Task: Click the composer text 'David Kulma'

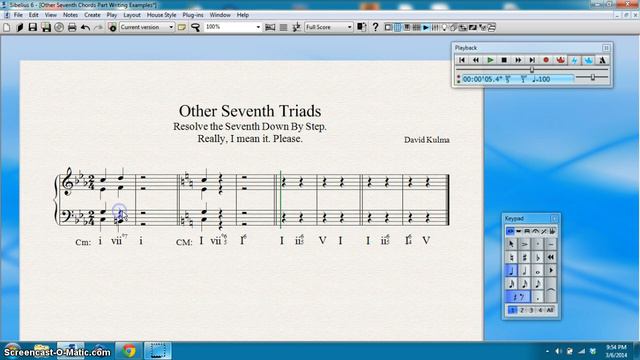Action: tap(427, 140)
